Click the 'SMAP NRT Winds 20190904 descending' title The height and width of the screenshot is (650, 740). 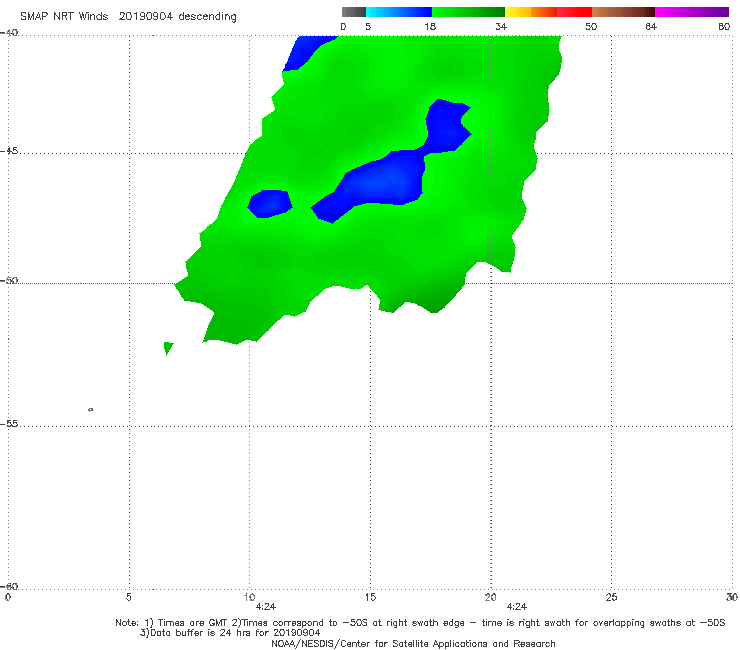pos(128,17)
